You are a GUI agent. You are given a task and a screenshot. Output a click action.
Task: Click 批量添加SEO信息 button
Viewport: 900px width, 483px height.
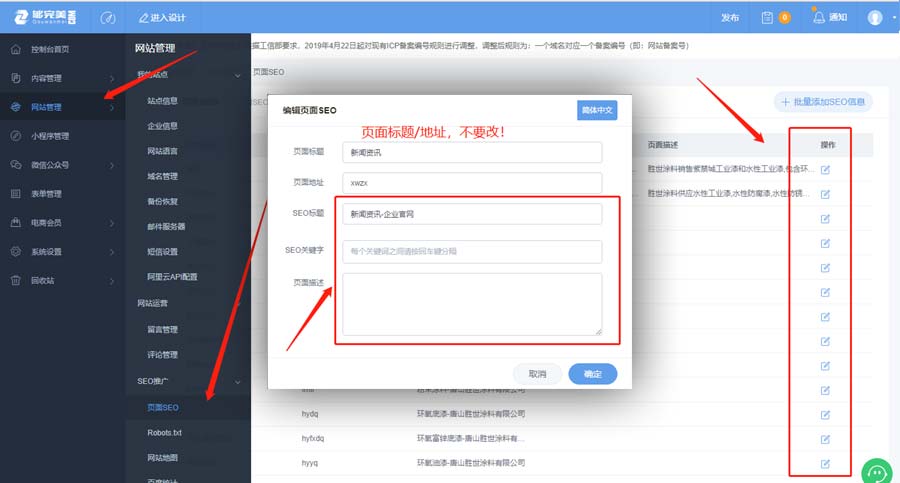823,102
